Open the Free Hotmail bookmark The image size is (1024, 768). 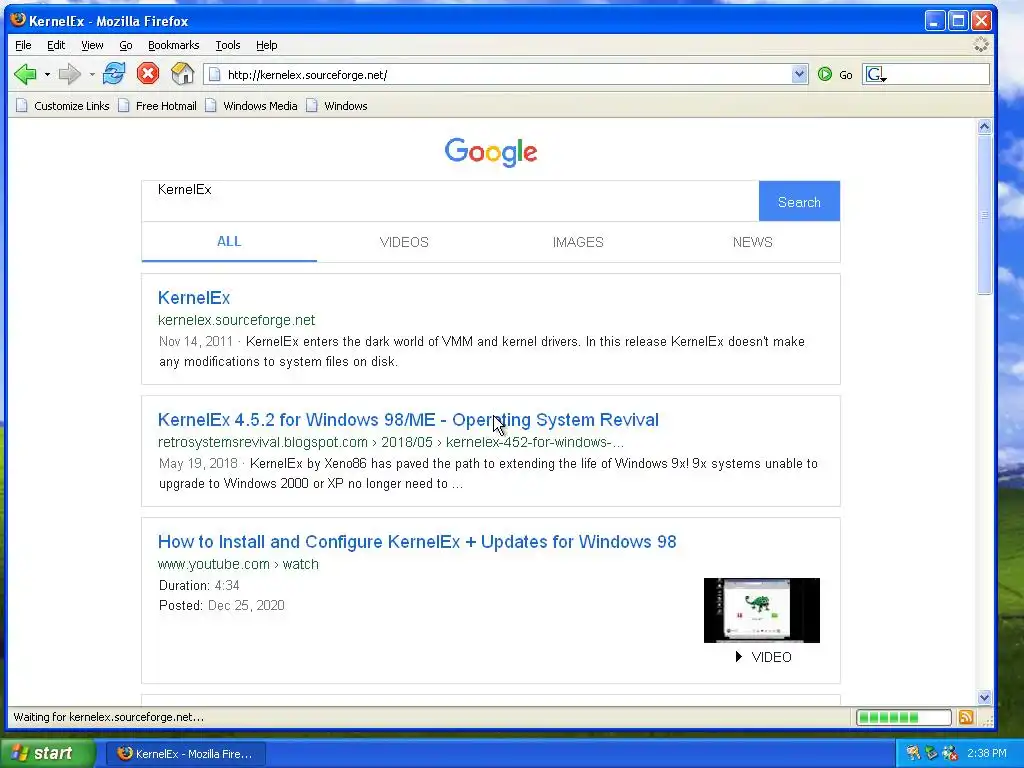point(157,106)
